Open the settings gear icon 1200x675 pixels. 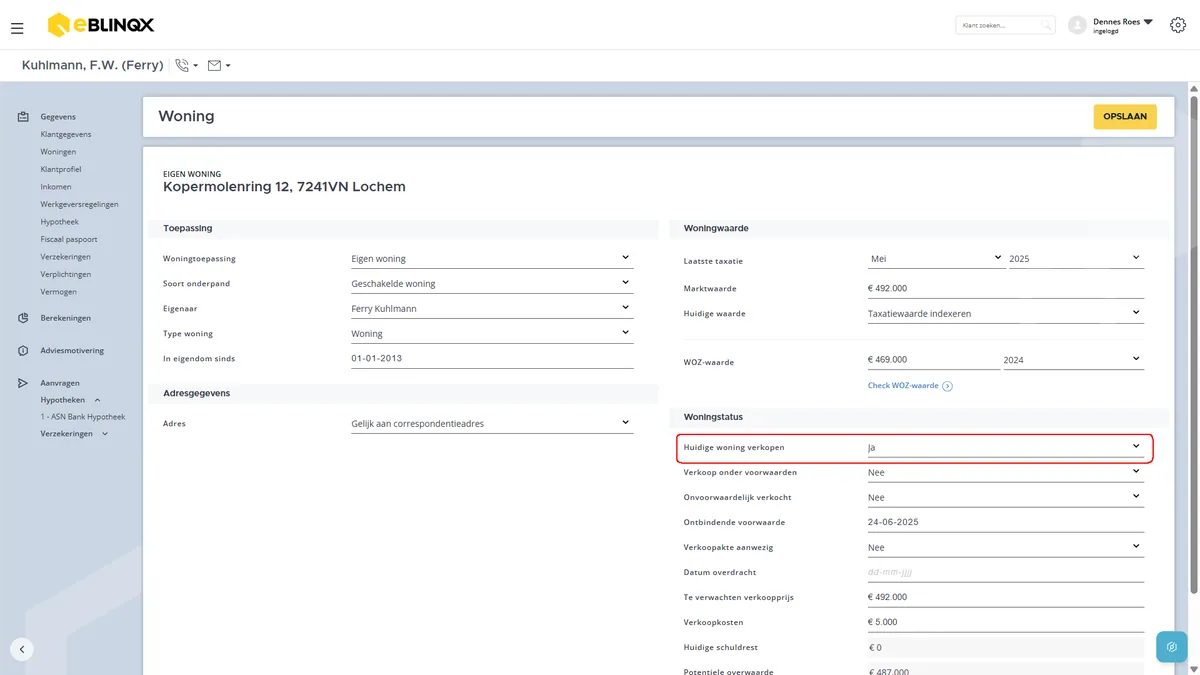click(x=1177, y=25)
